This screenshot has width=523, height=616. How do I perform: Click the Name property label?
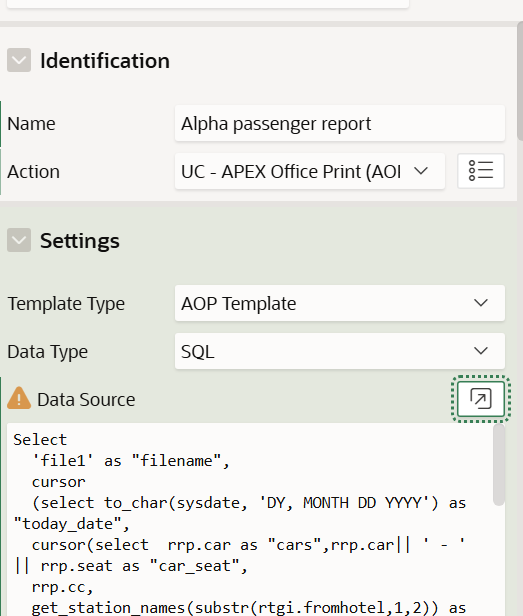coord(31,124)
